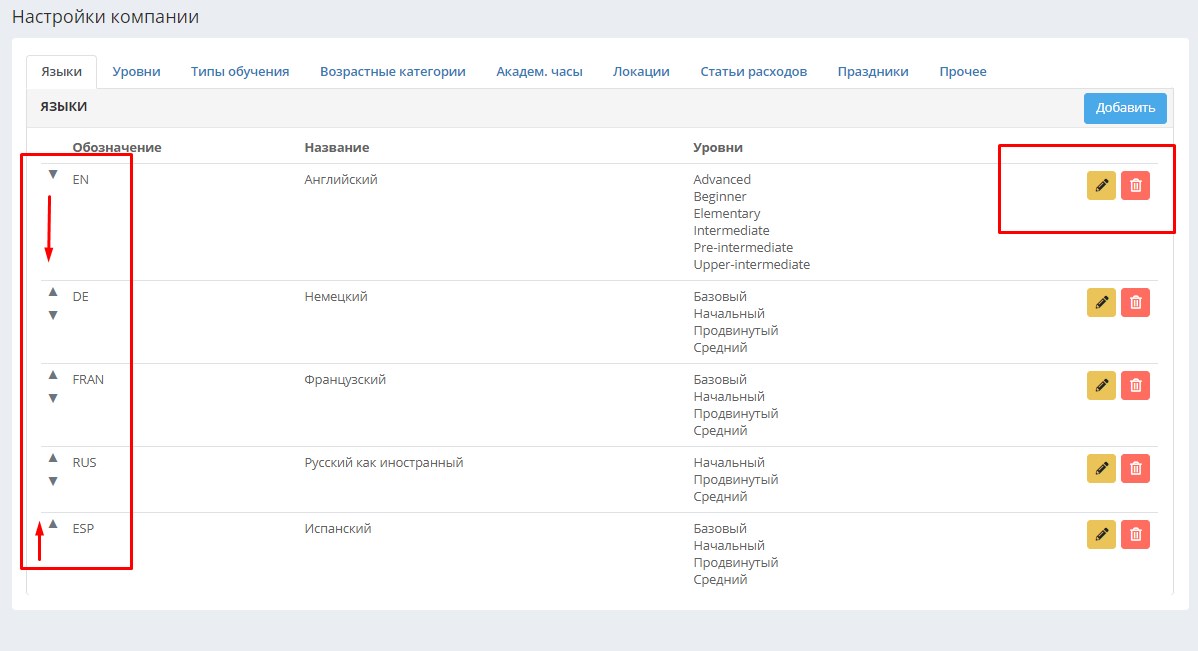
Task: Click the Добавить button
Action: point(1125,108)
